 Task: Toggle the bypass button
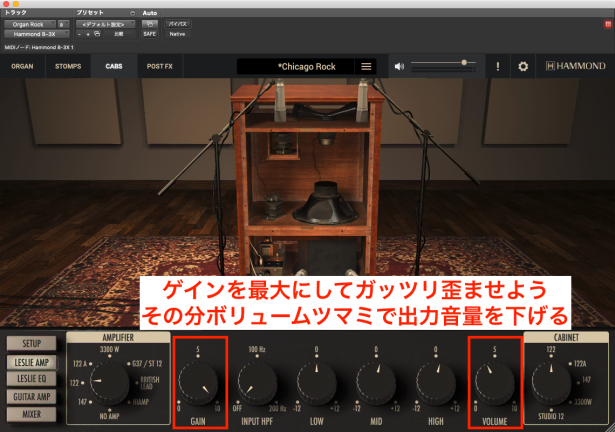coord(177,22)
